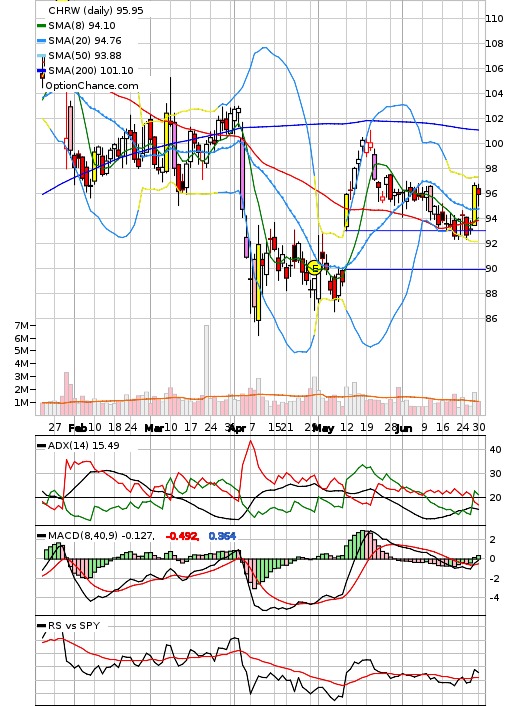Select the Feb date axis label
526x706 pixels.
pyautogui.click(x=77, y=428)
